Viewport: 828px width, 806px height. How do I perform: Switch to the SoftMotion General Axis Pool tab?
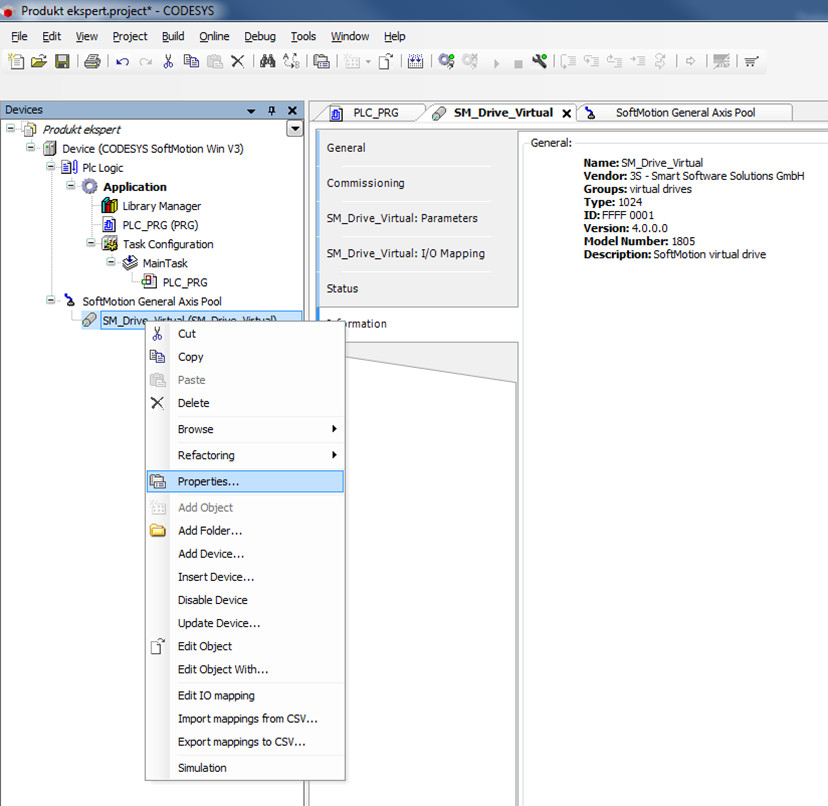[x=685, y=113]
